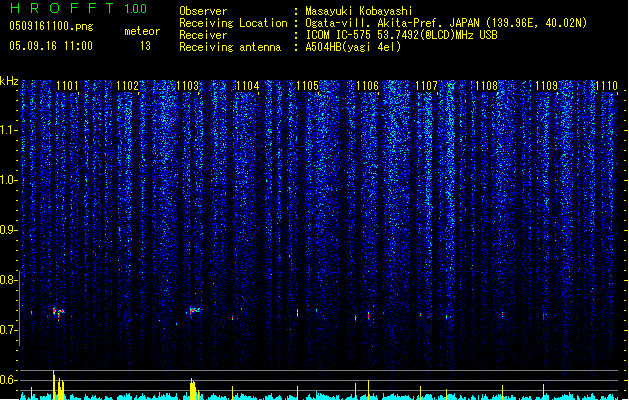Screen dimensions: 629x400
Task: Click the tallest yellow power spike near 1101
Action: tap(54, 385)
